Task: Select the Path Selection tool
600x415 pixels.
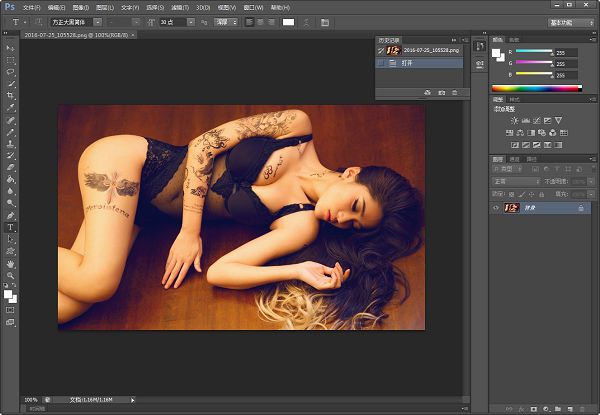Action: click(x=10, y=239)
